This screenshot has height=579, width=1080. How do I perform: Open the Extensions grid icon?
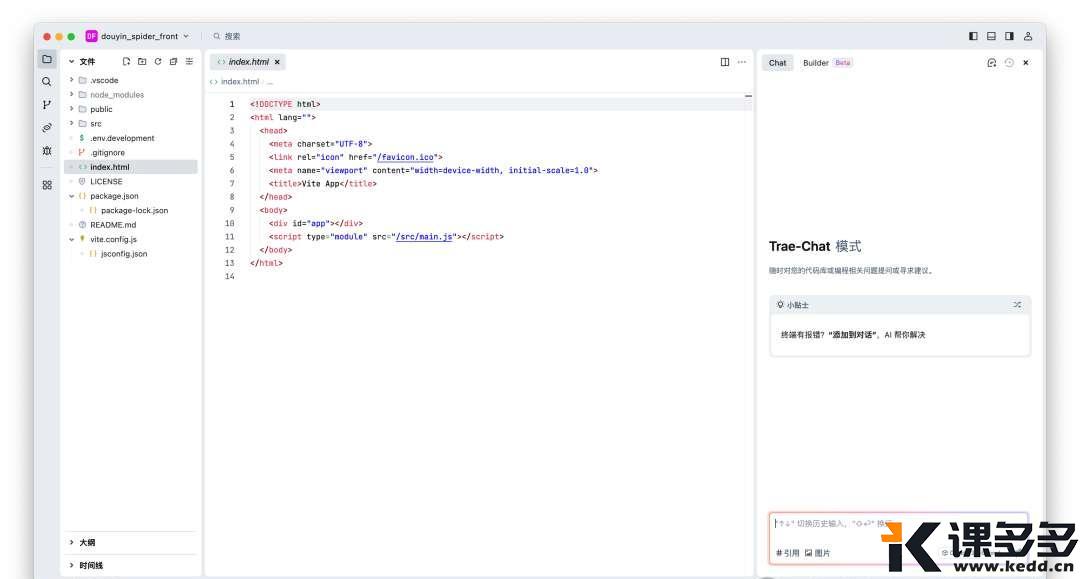click(47, 185)
